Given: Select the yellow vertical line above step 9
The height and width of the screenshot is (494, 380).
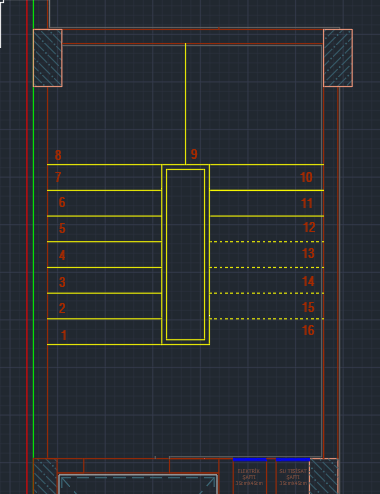Looking at the screenshot, I should (x=185, y=104).
